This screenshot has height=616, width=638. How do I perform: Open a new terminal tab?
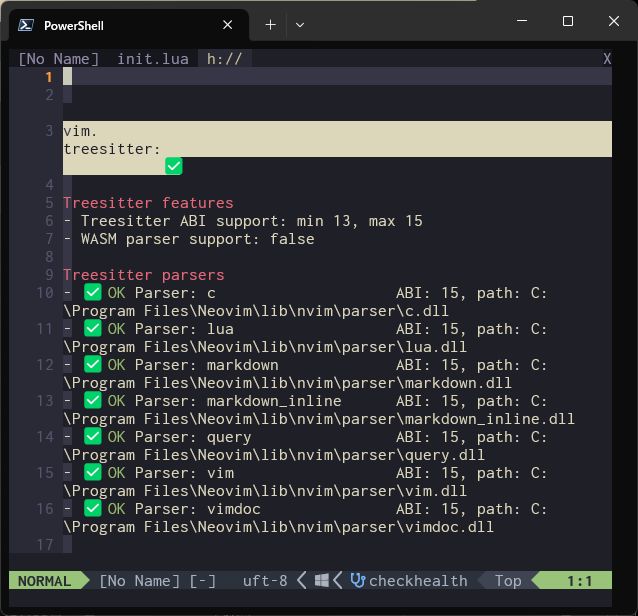click(270, 25)
